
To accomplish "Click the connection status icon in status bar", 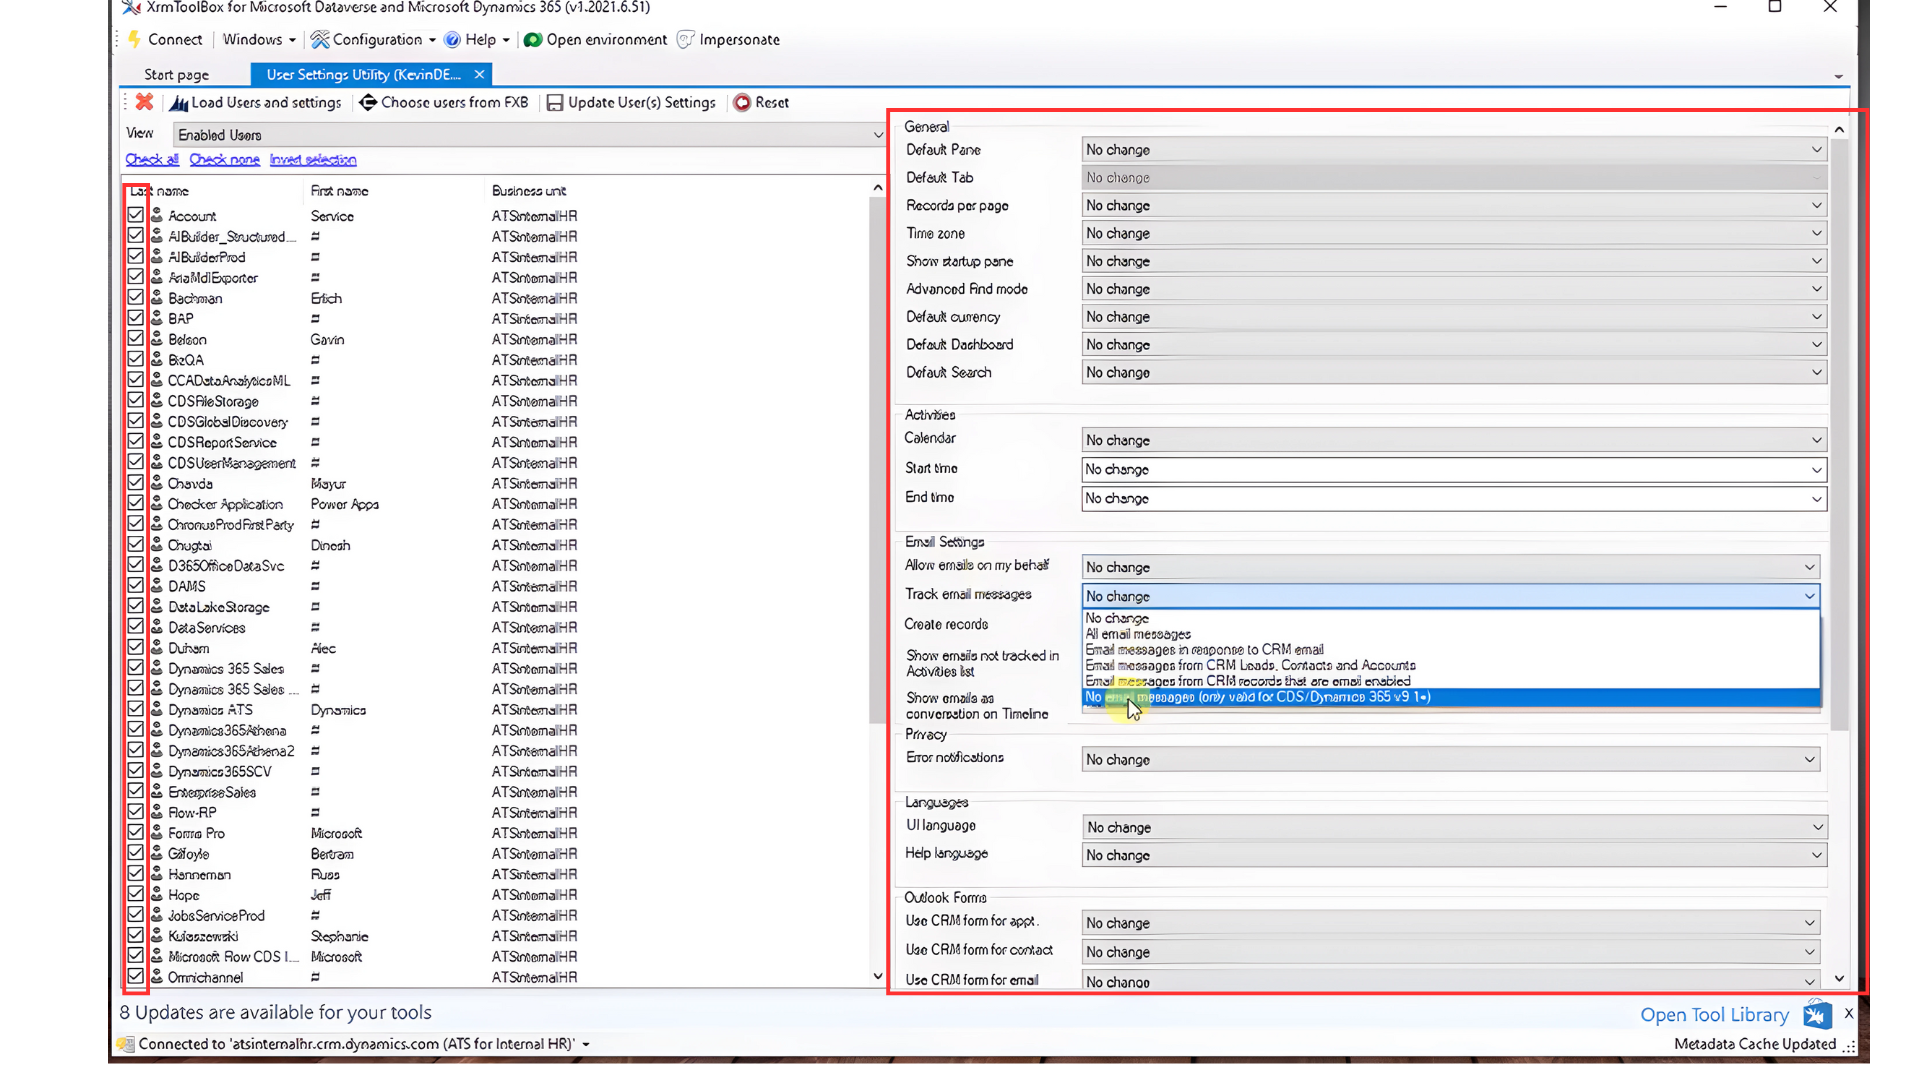I will [x=126, y=1044].
